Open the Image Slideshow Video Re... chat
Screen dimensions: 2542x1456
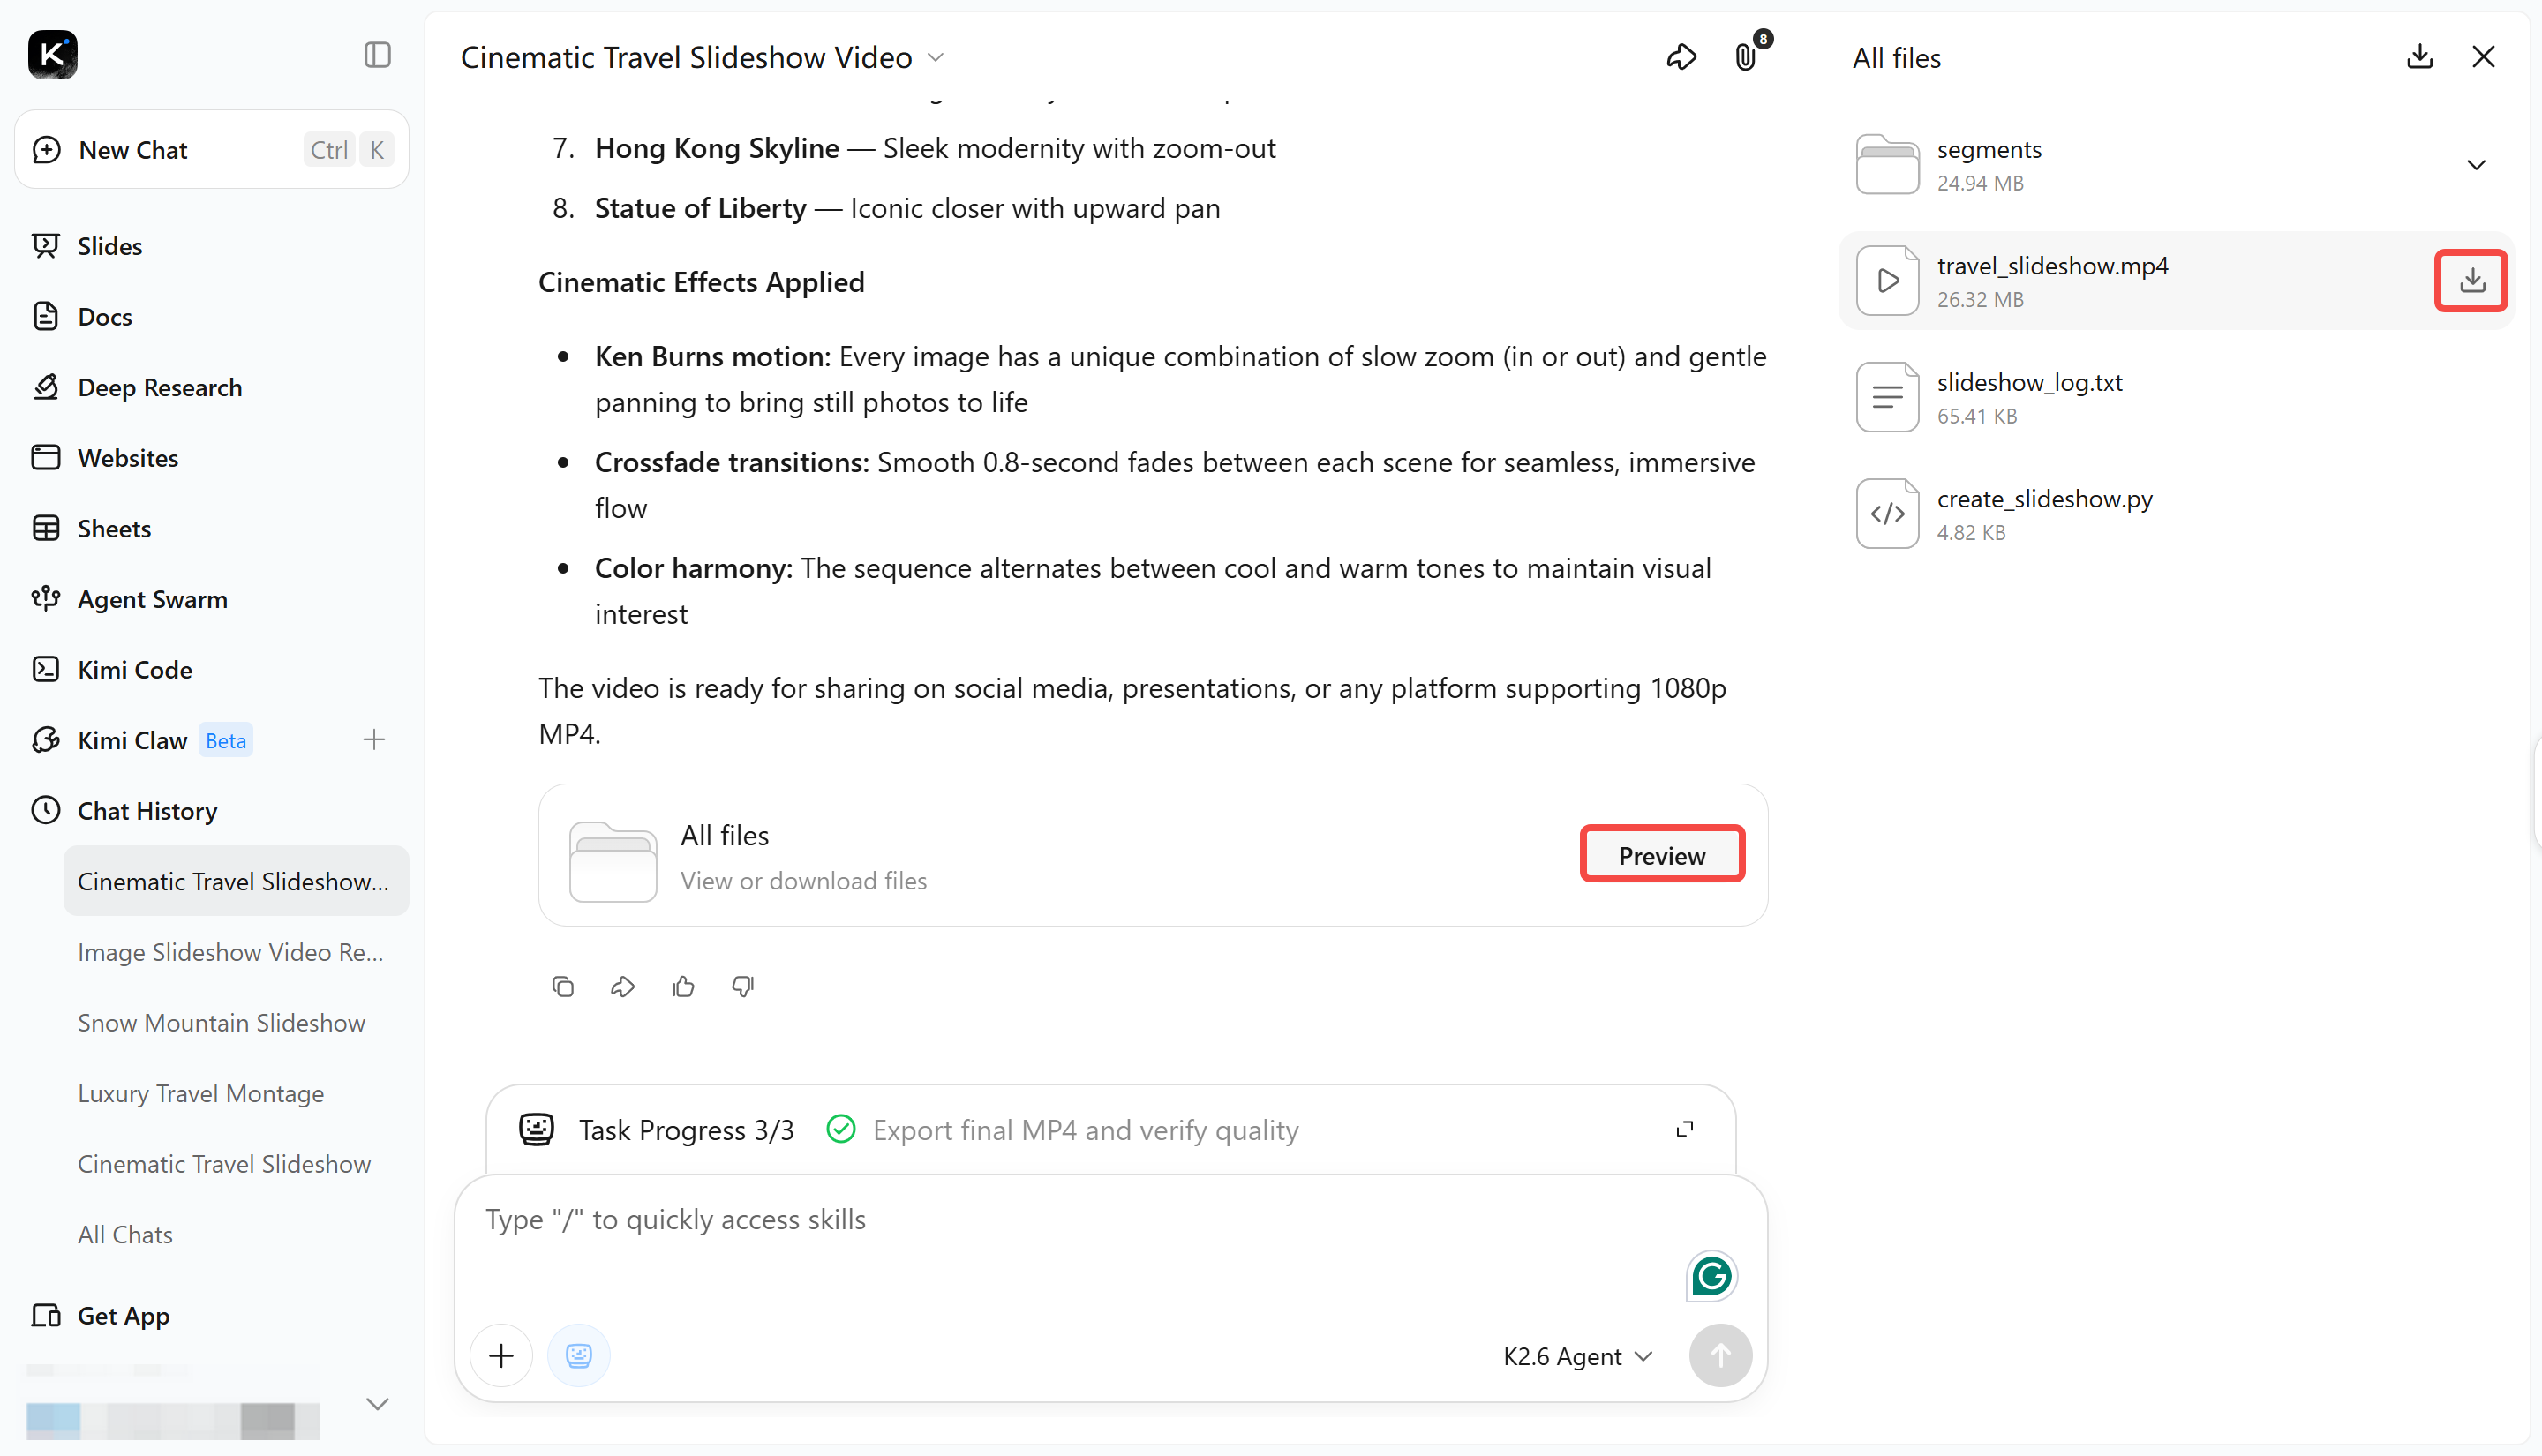click(231, 953)
